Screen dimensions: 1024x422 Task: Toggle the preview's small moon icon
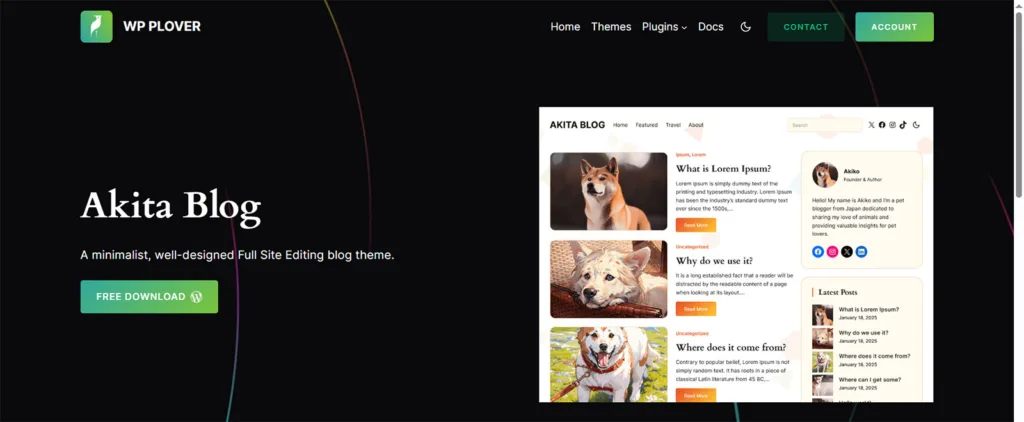click(x=916, y=125)
